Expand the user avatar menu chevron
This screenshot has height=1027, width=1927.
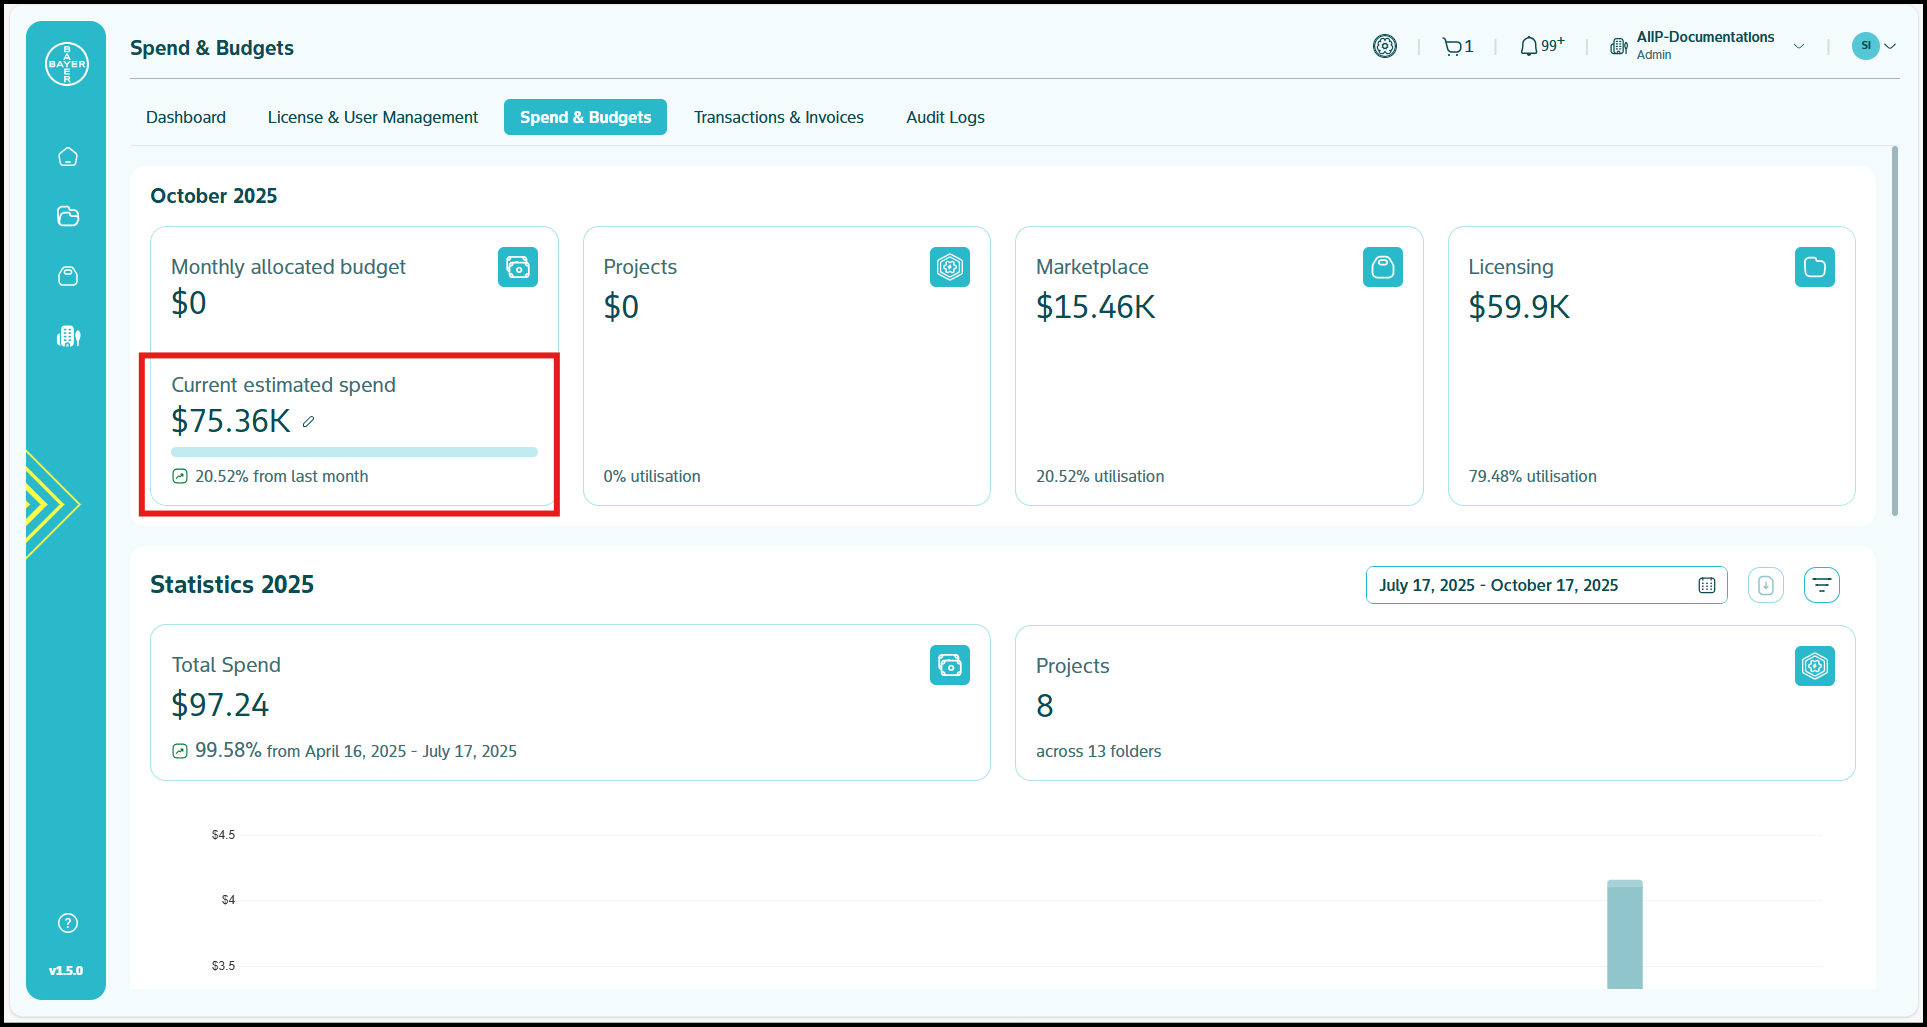(1890, 46)
